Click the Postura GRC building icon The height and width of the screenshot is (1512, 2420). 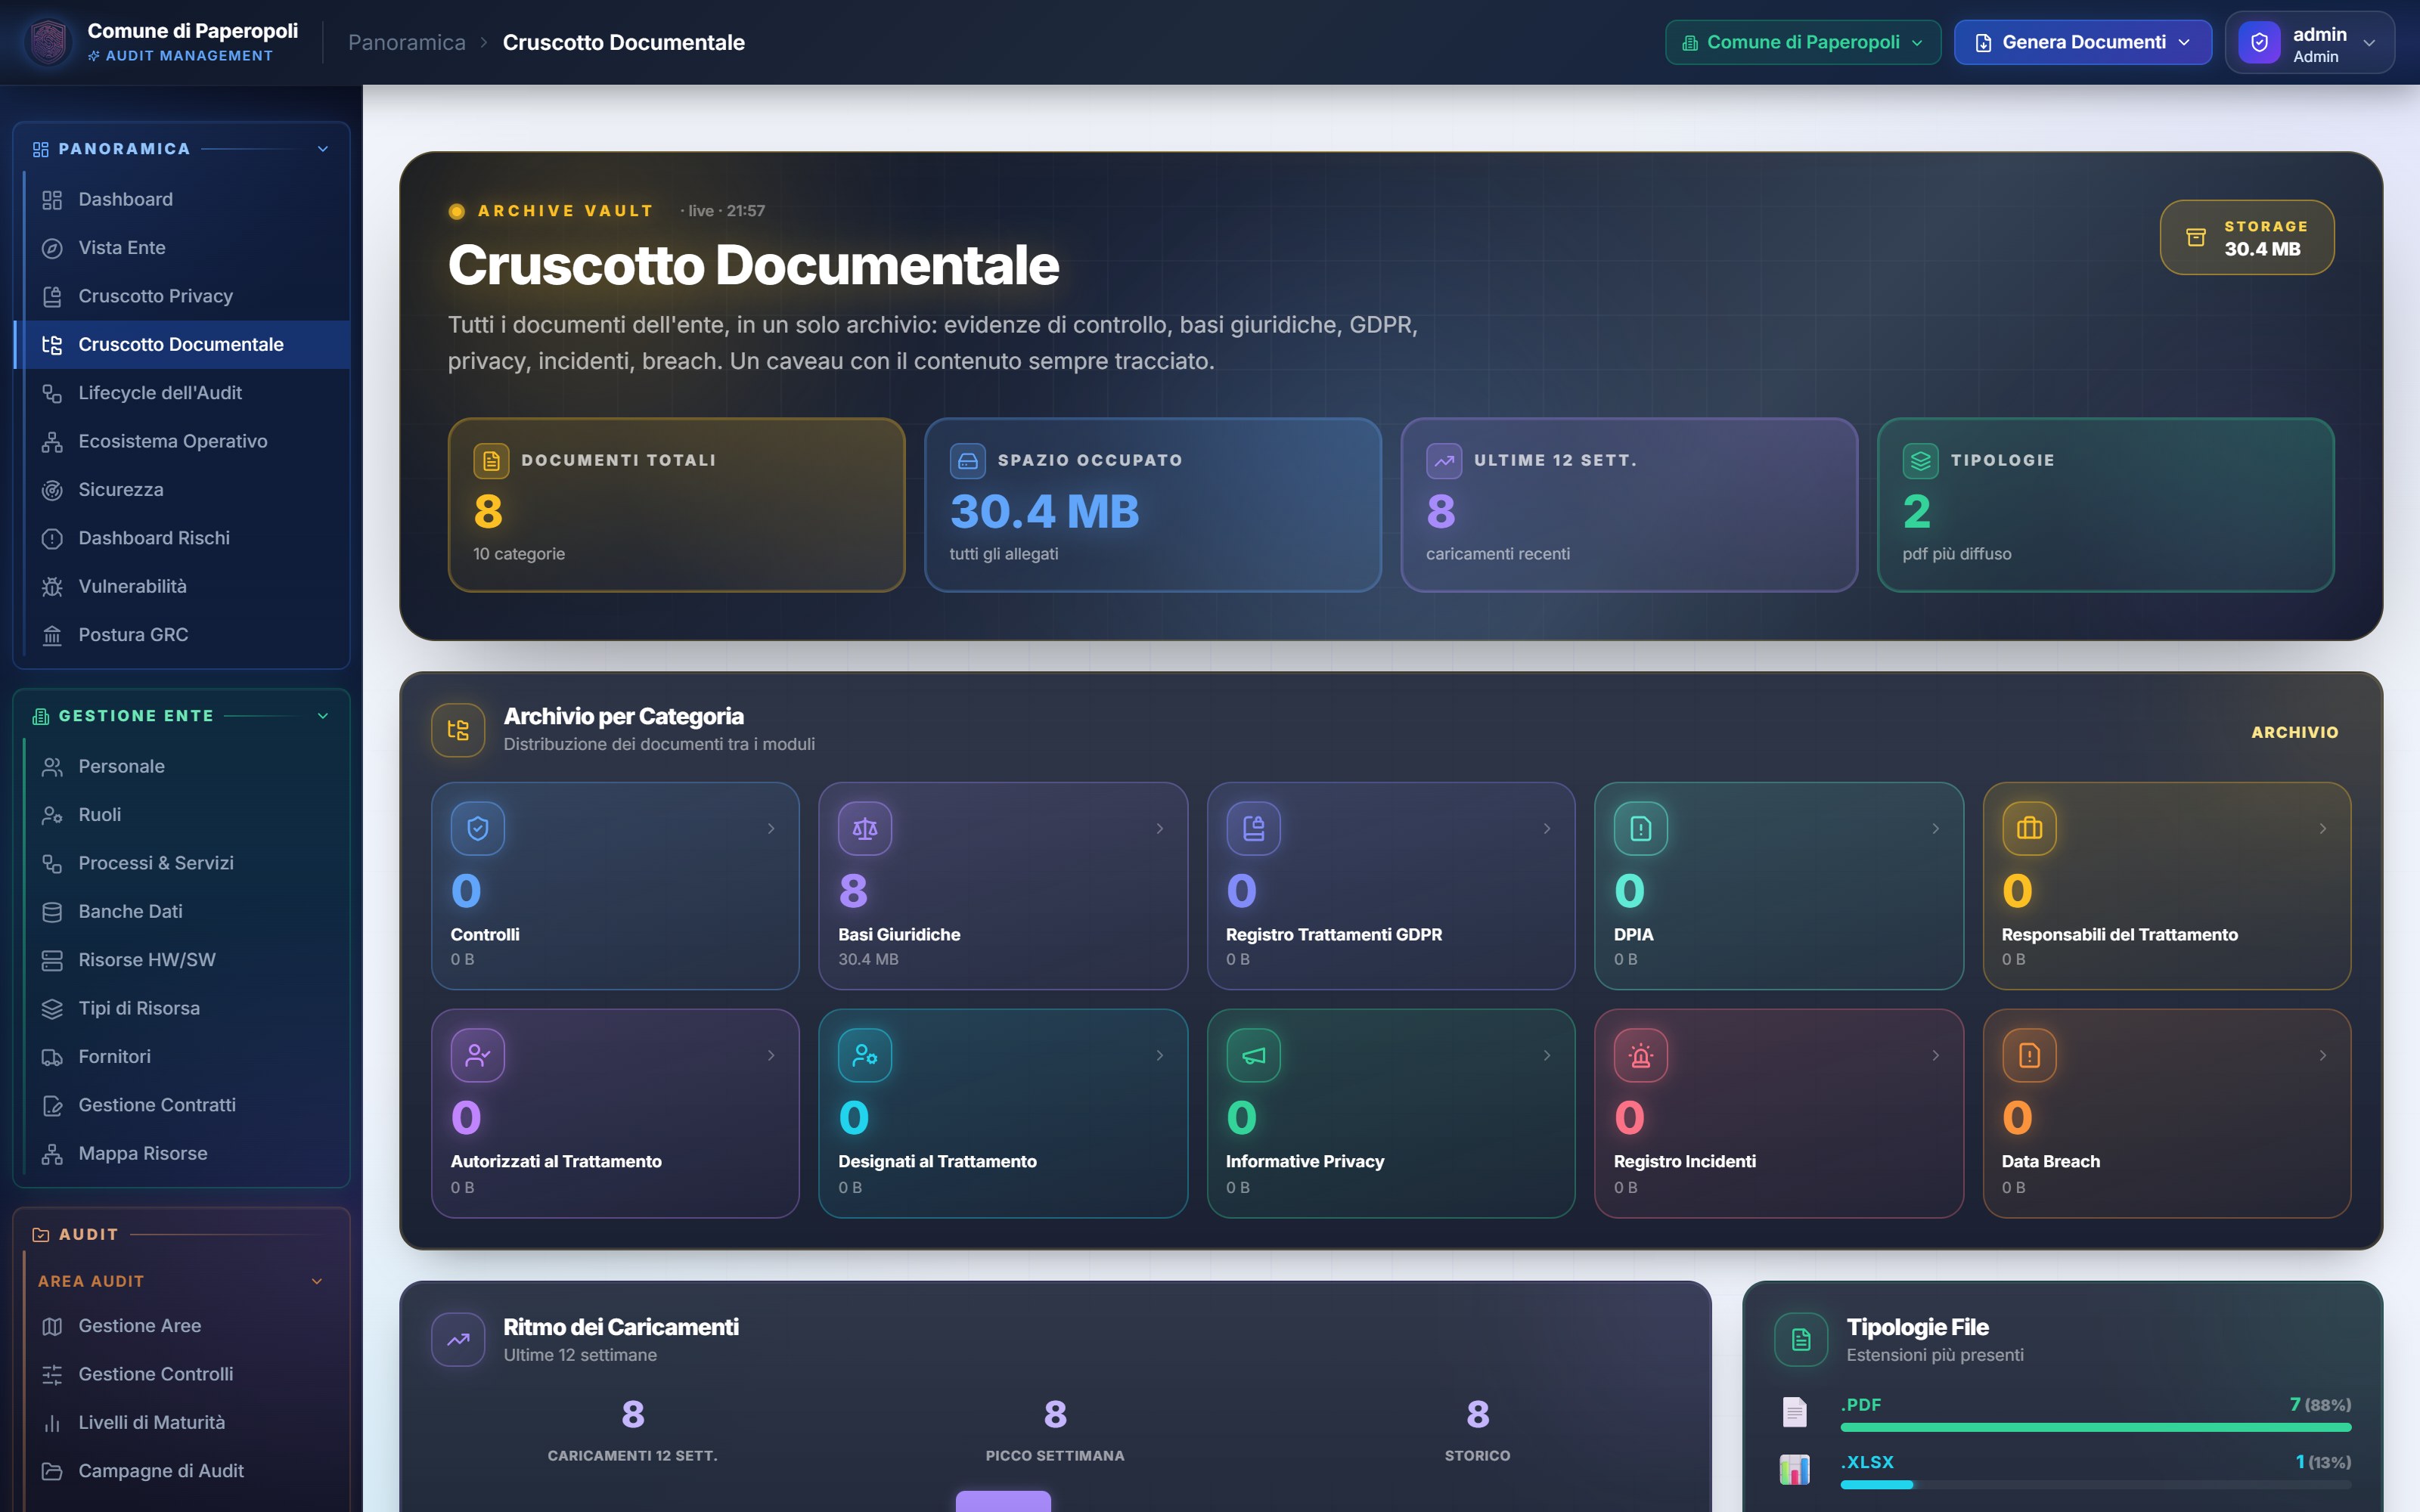click(x=52, y=635)
